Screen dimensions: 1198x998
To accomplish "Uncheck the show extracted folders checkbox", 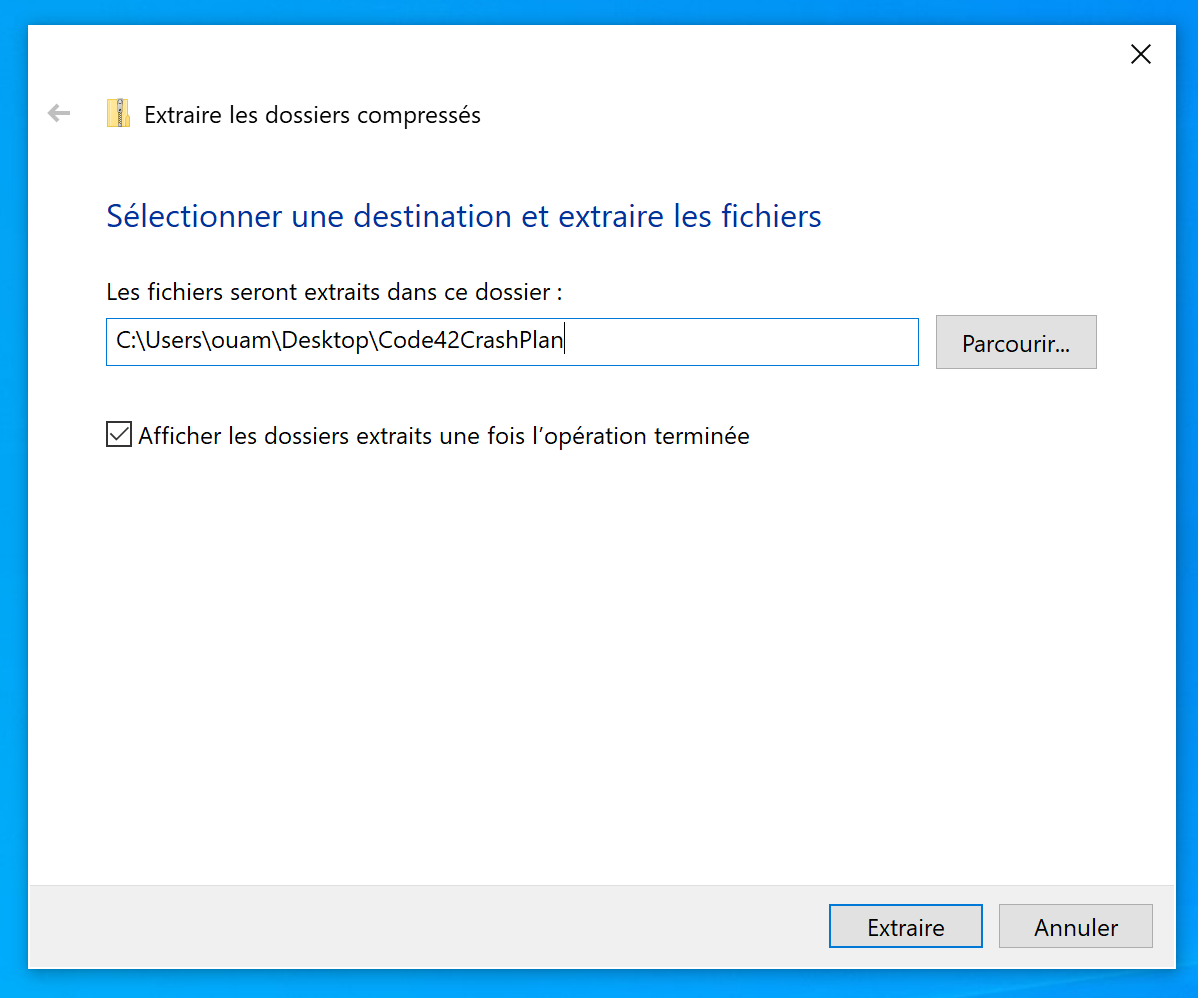I will 119,435.
